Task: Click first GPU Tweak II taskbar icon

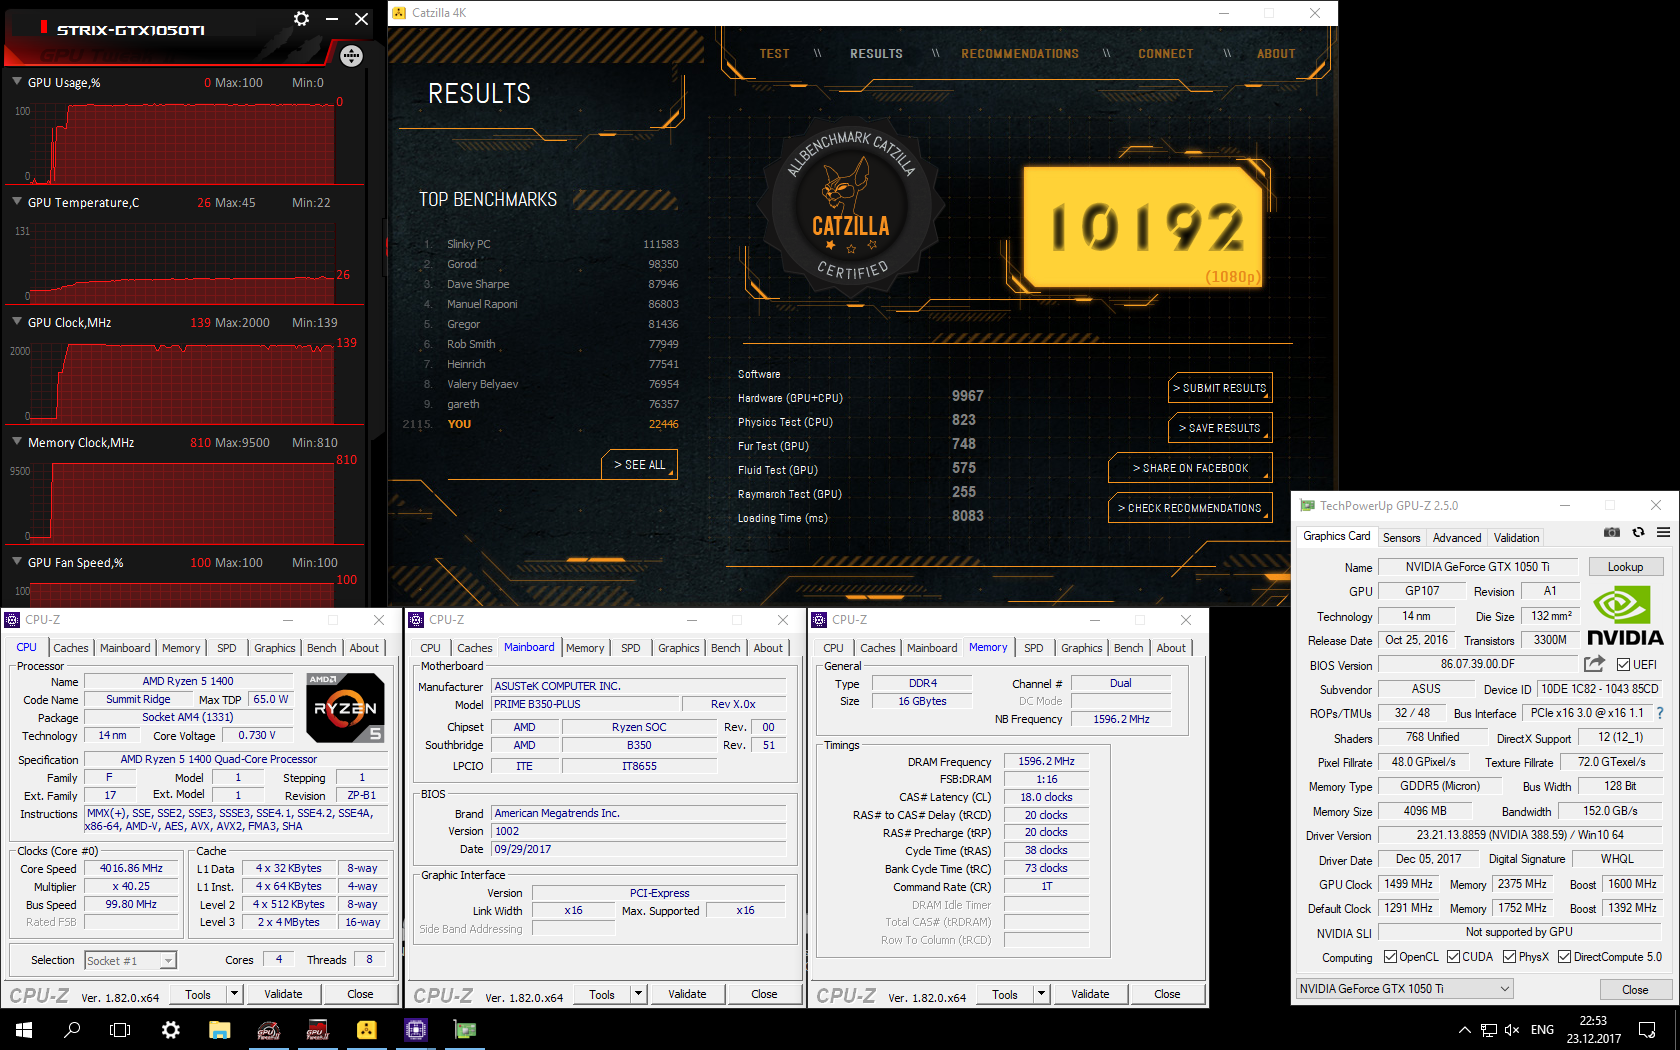Action: 268,1030
